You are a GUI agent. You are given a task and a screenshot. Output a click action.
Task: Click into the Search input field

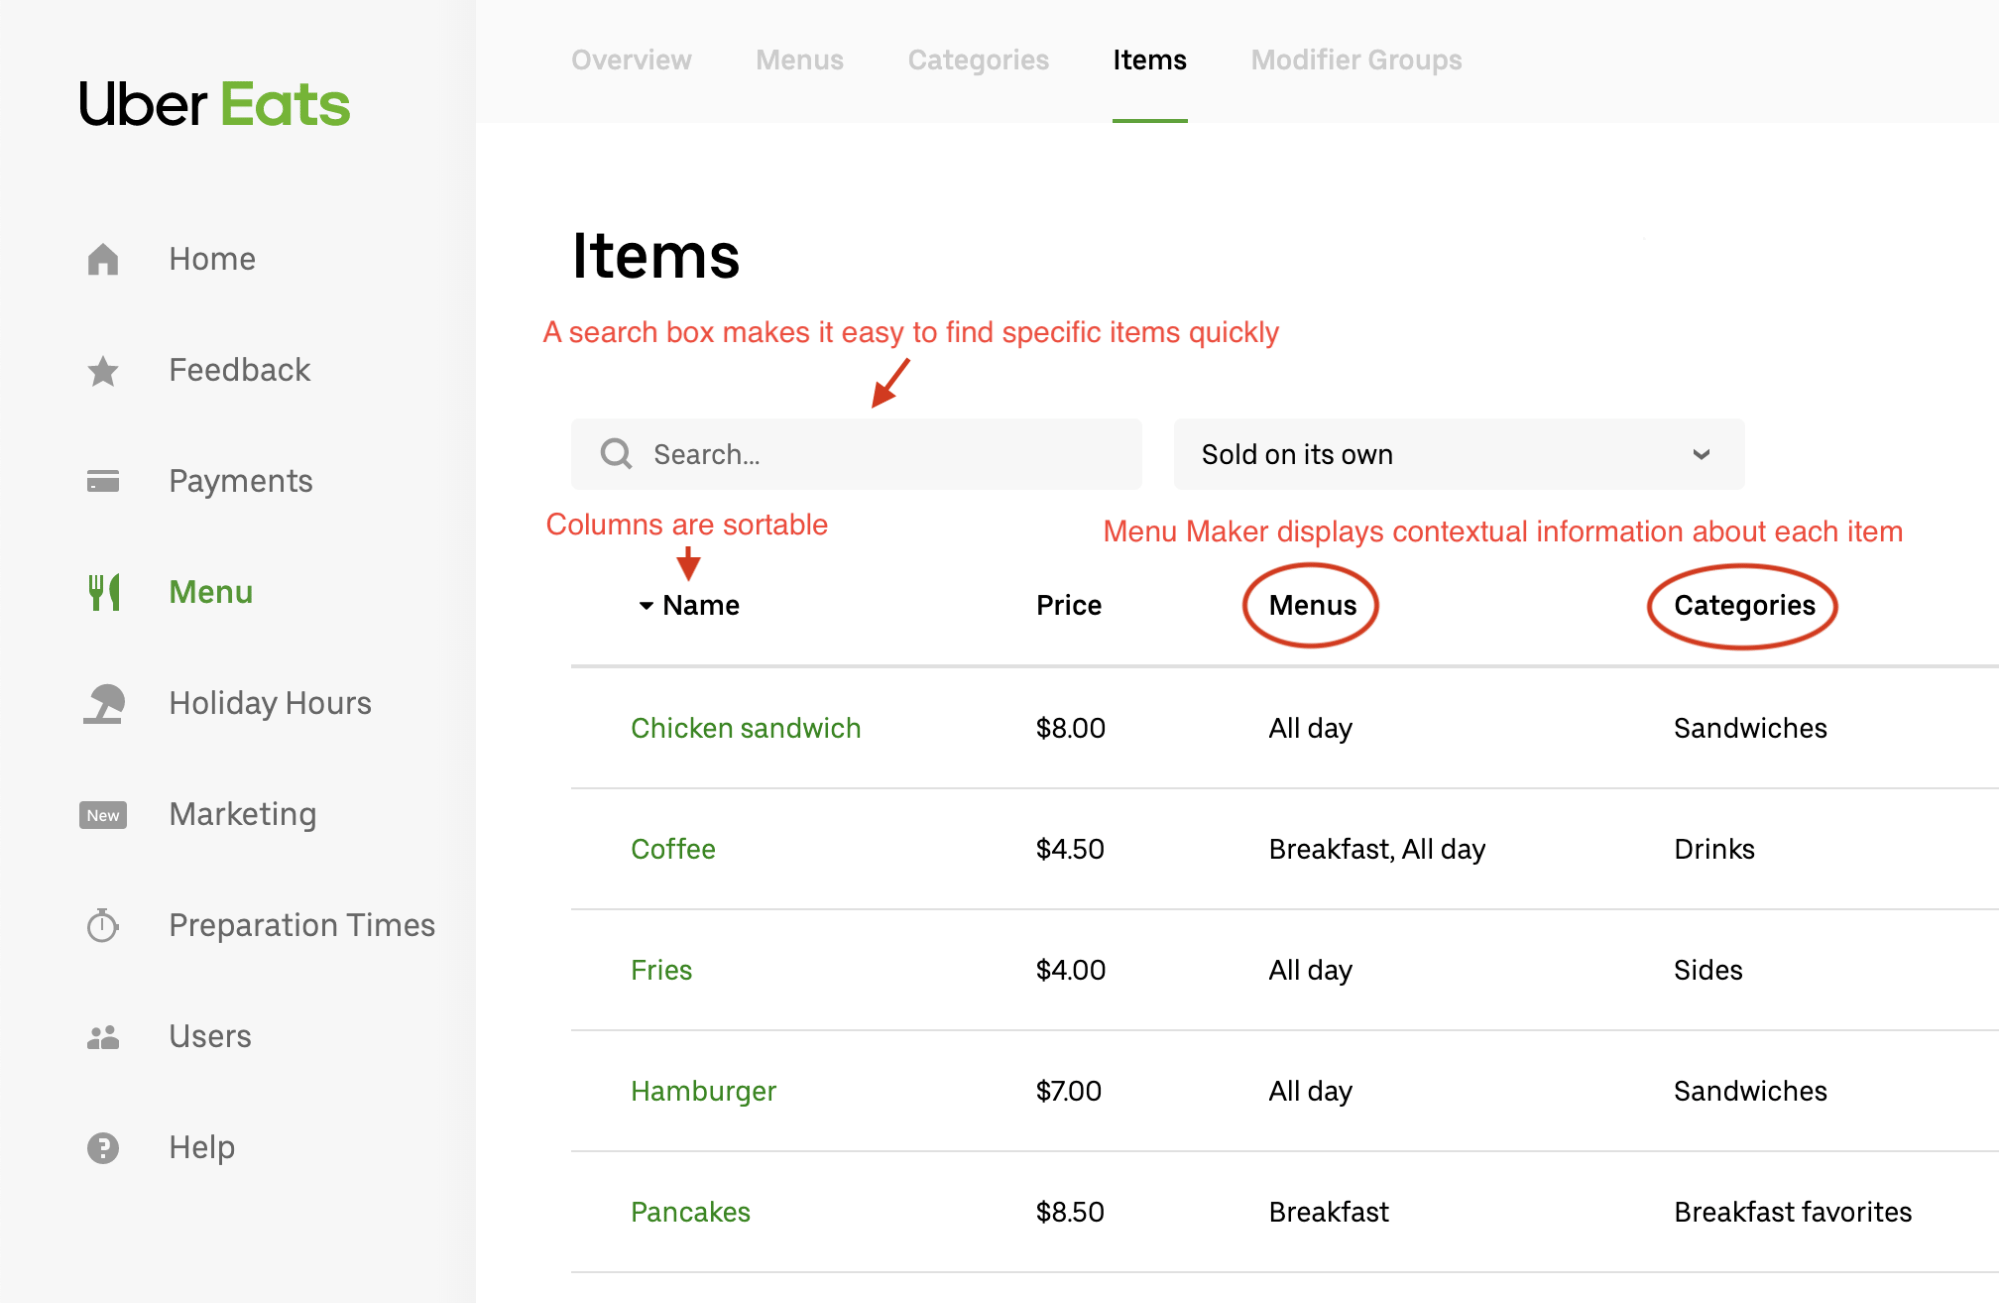coord(856,454)
